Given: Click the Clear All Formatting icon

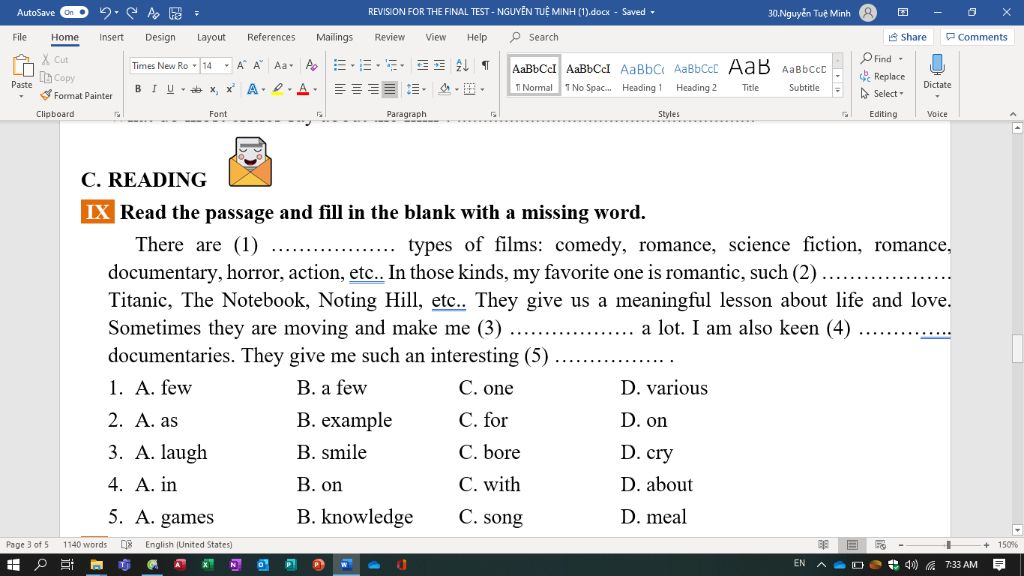Looking at the screenshot, I should [311, 65].
